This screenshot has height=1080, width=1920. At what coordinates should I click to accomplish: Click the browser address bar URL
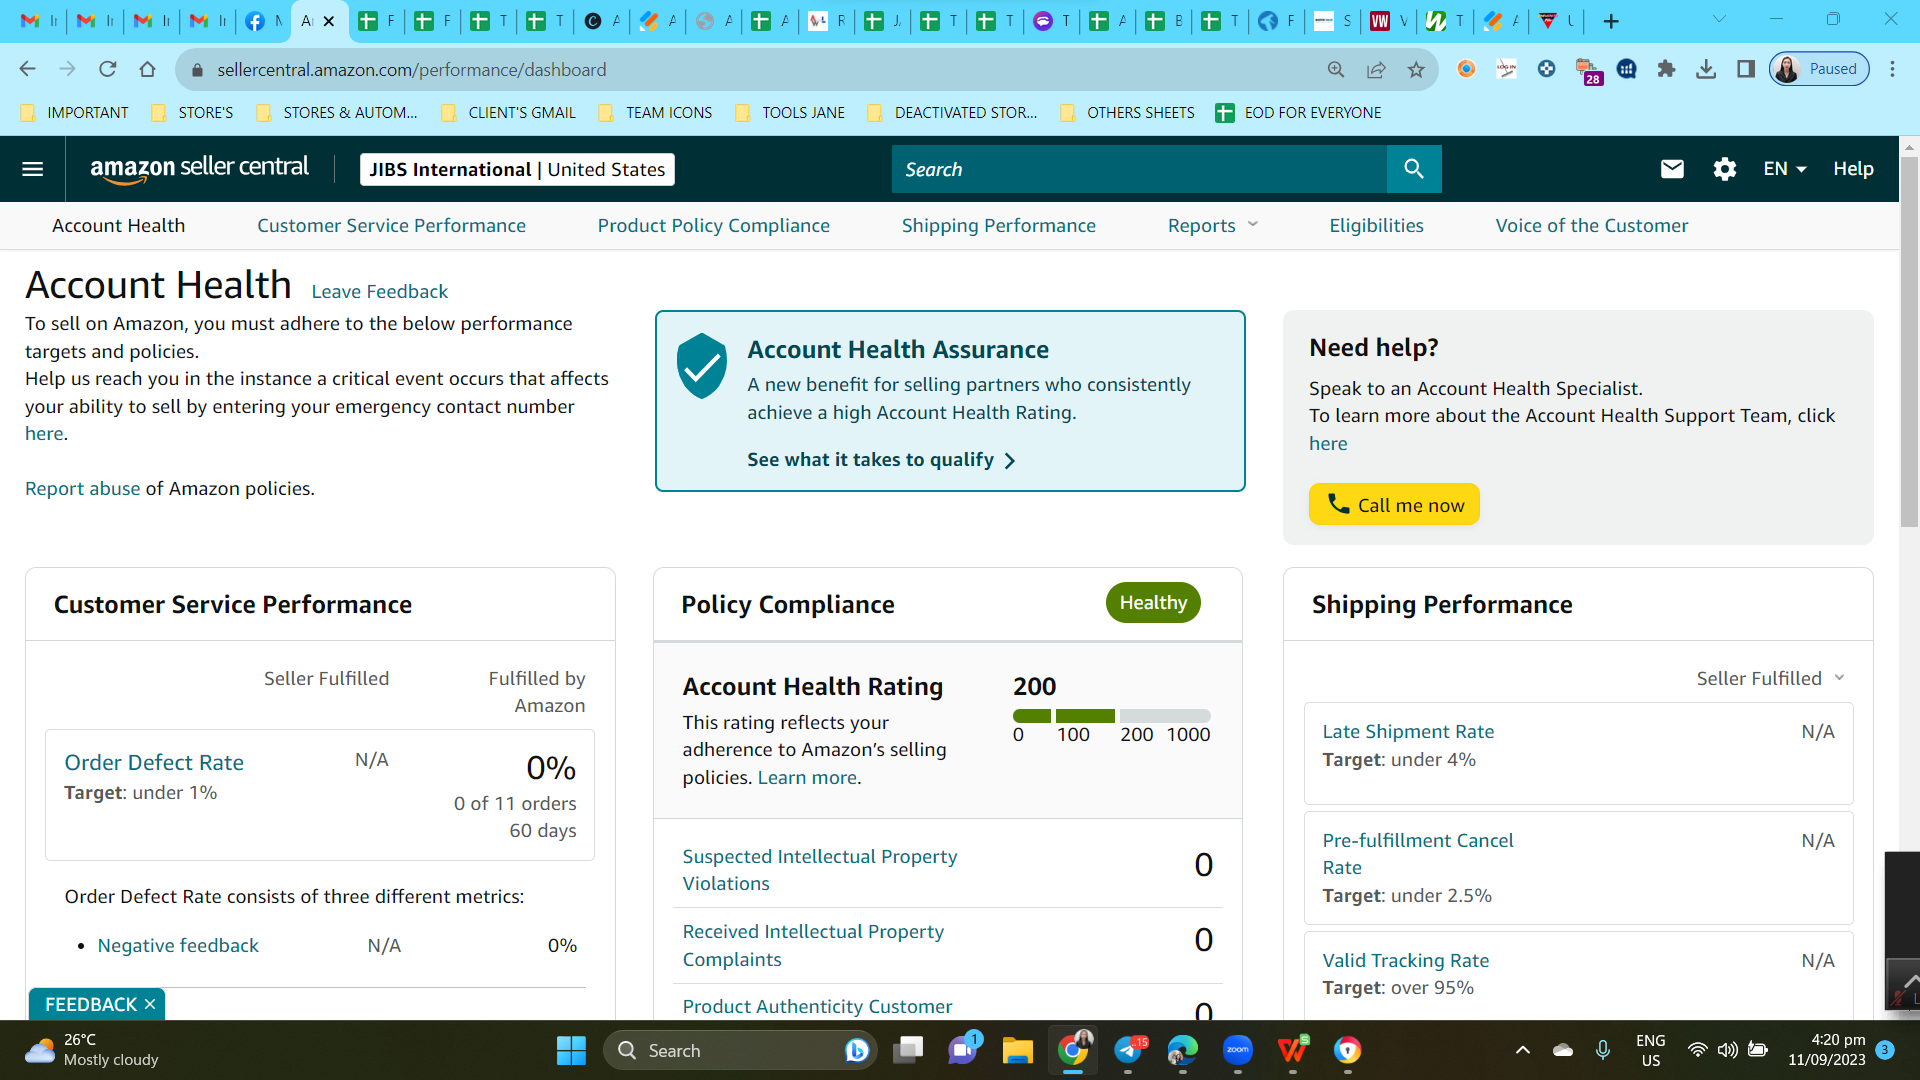point(411,69)
